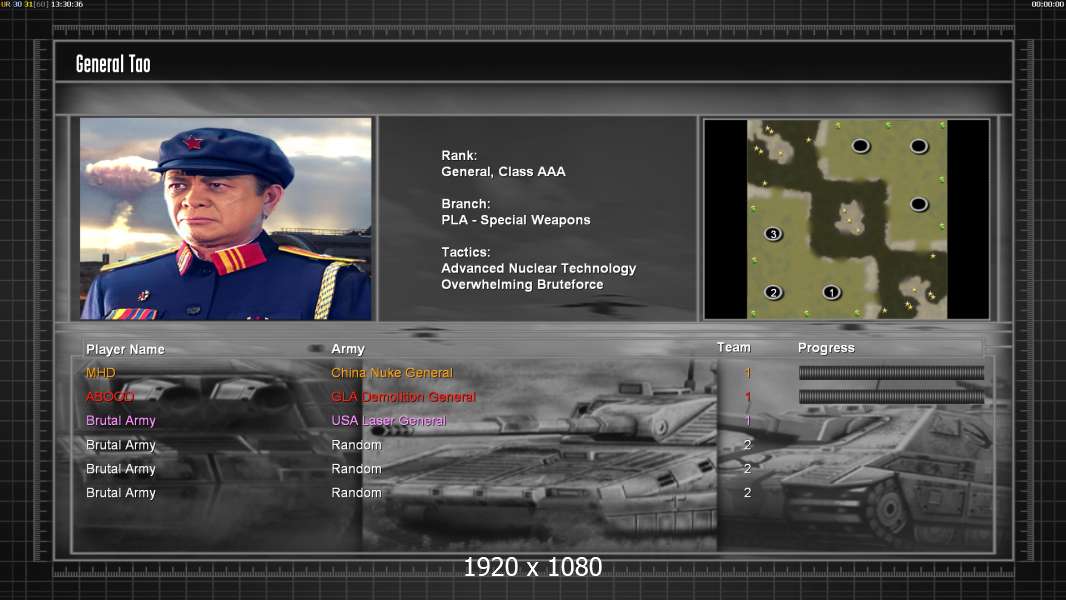Select the purple 'Brutal Army' player name
This screenshot has width=1066, height=600.
click(120, 421)
